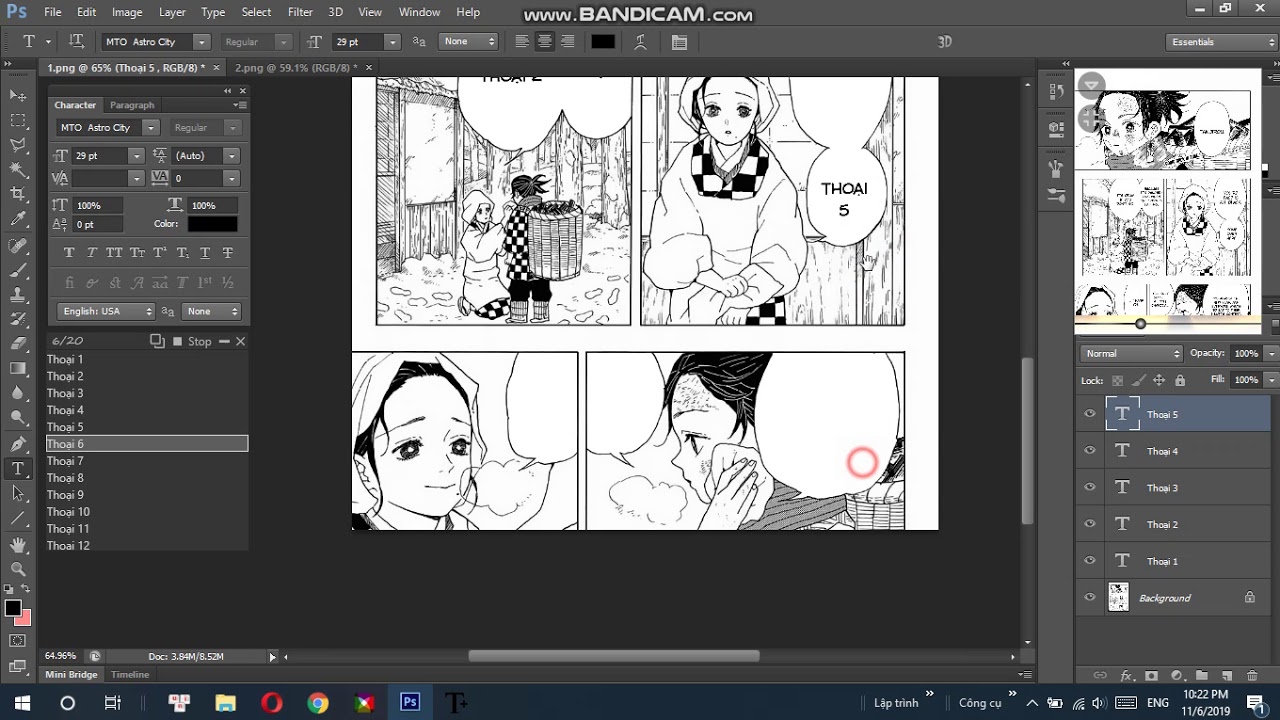1280x720 pixels.
Task: Select the Pen tool
Action: (x=18, y=444)
